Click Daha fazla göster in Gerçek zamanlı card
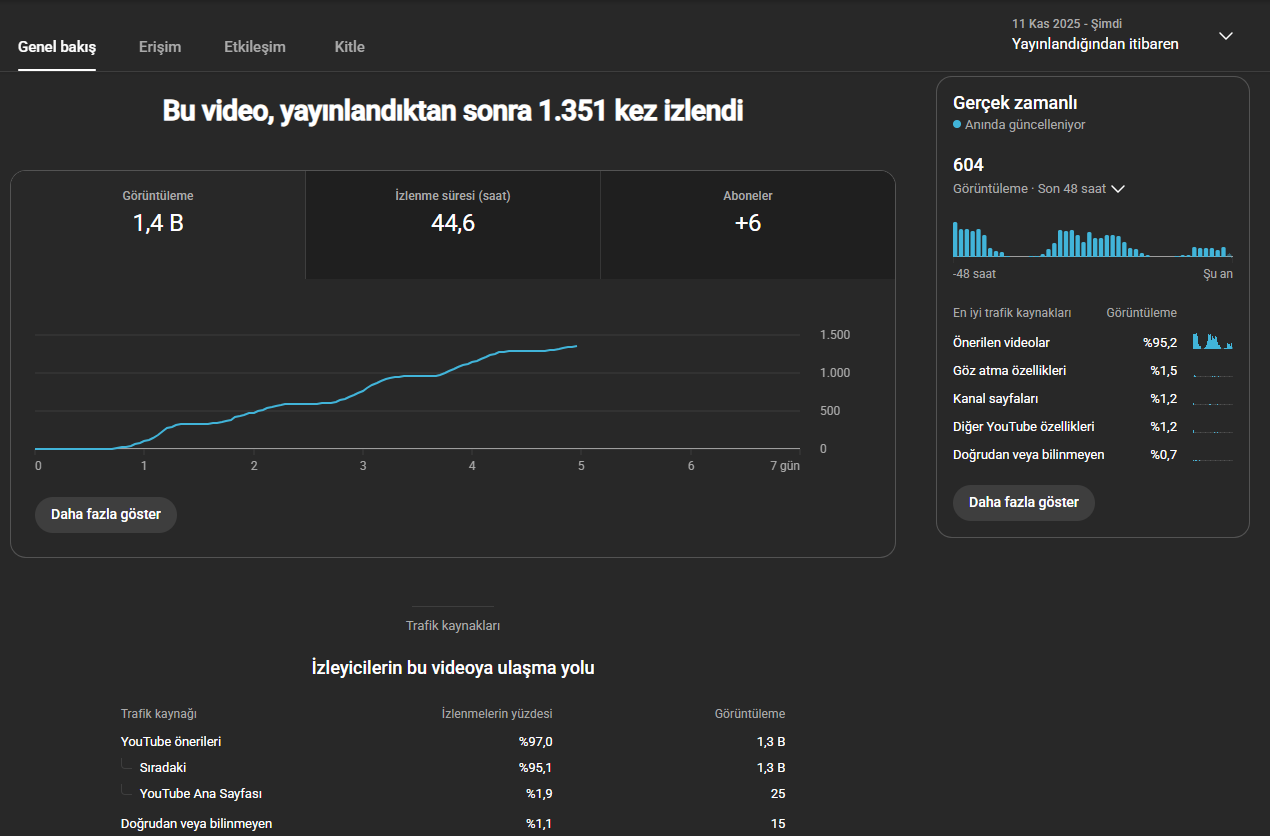 point(1024,503)
